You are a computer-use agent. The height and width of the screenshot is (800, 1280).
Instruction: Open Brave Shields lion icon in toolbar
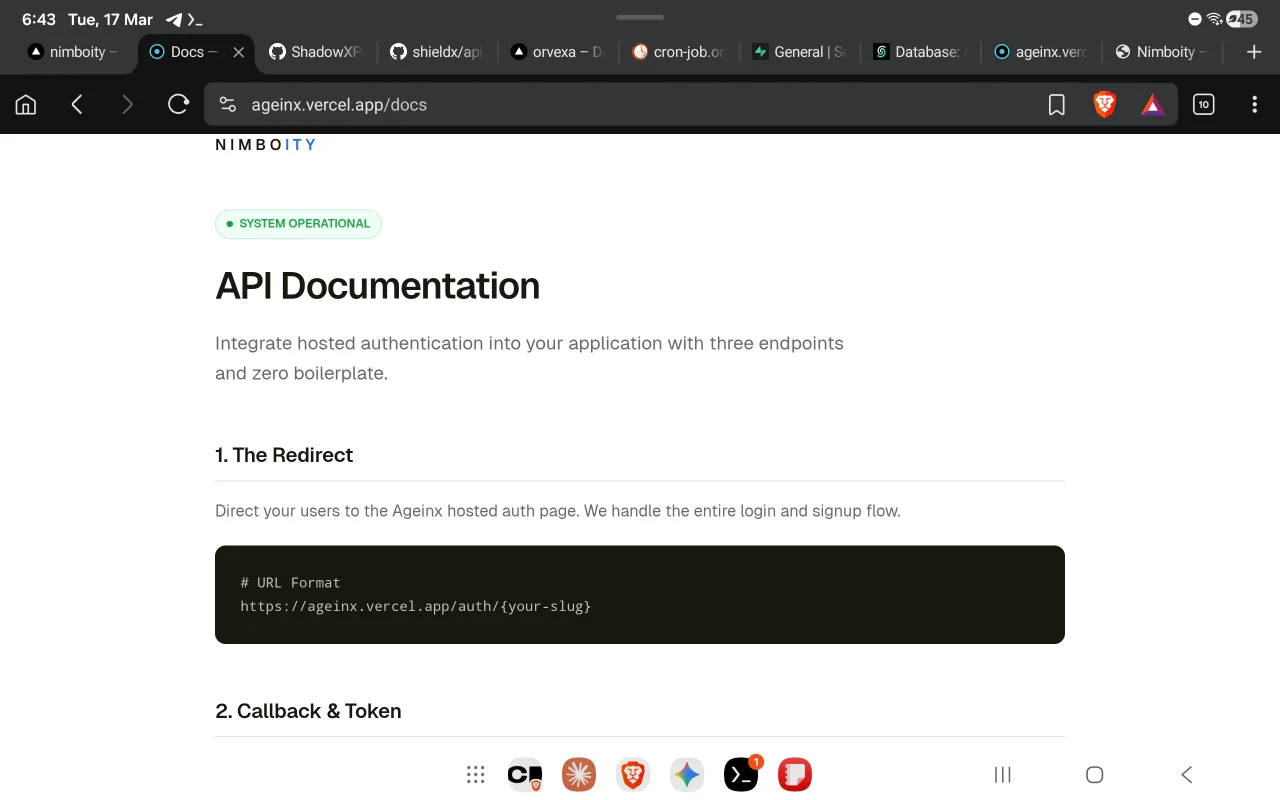(x=1105, y=104)
